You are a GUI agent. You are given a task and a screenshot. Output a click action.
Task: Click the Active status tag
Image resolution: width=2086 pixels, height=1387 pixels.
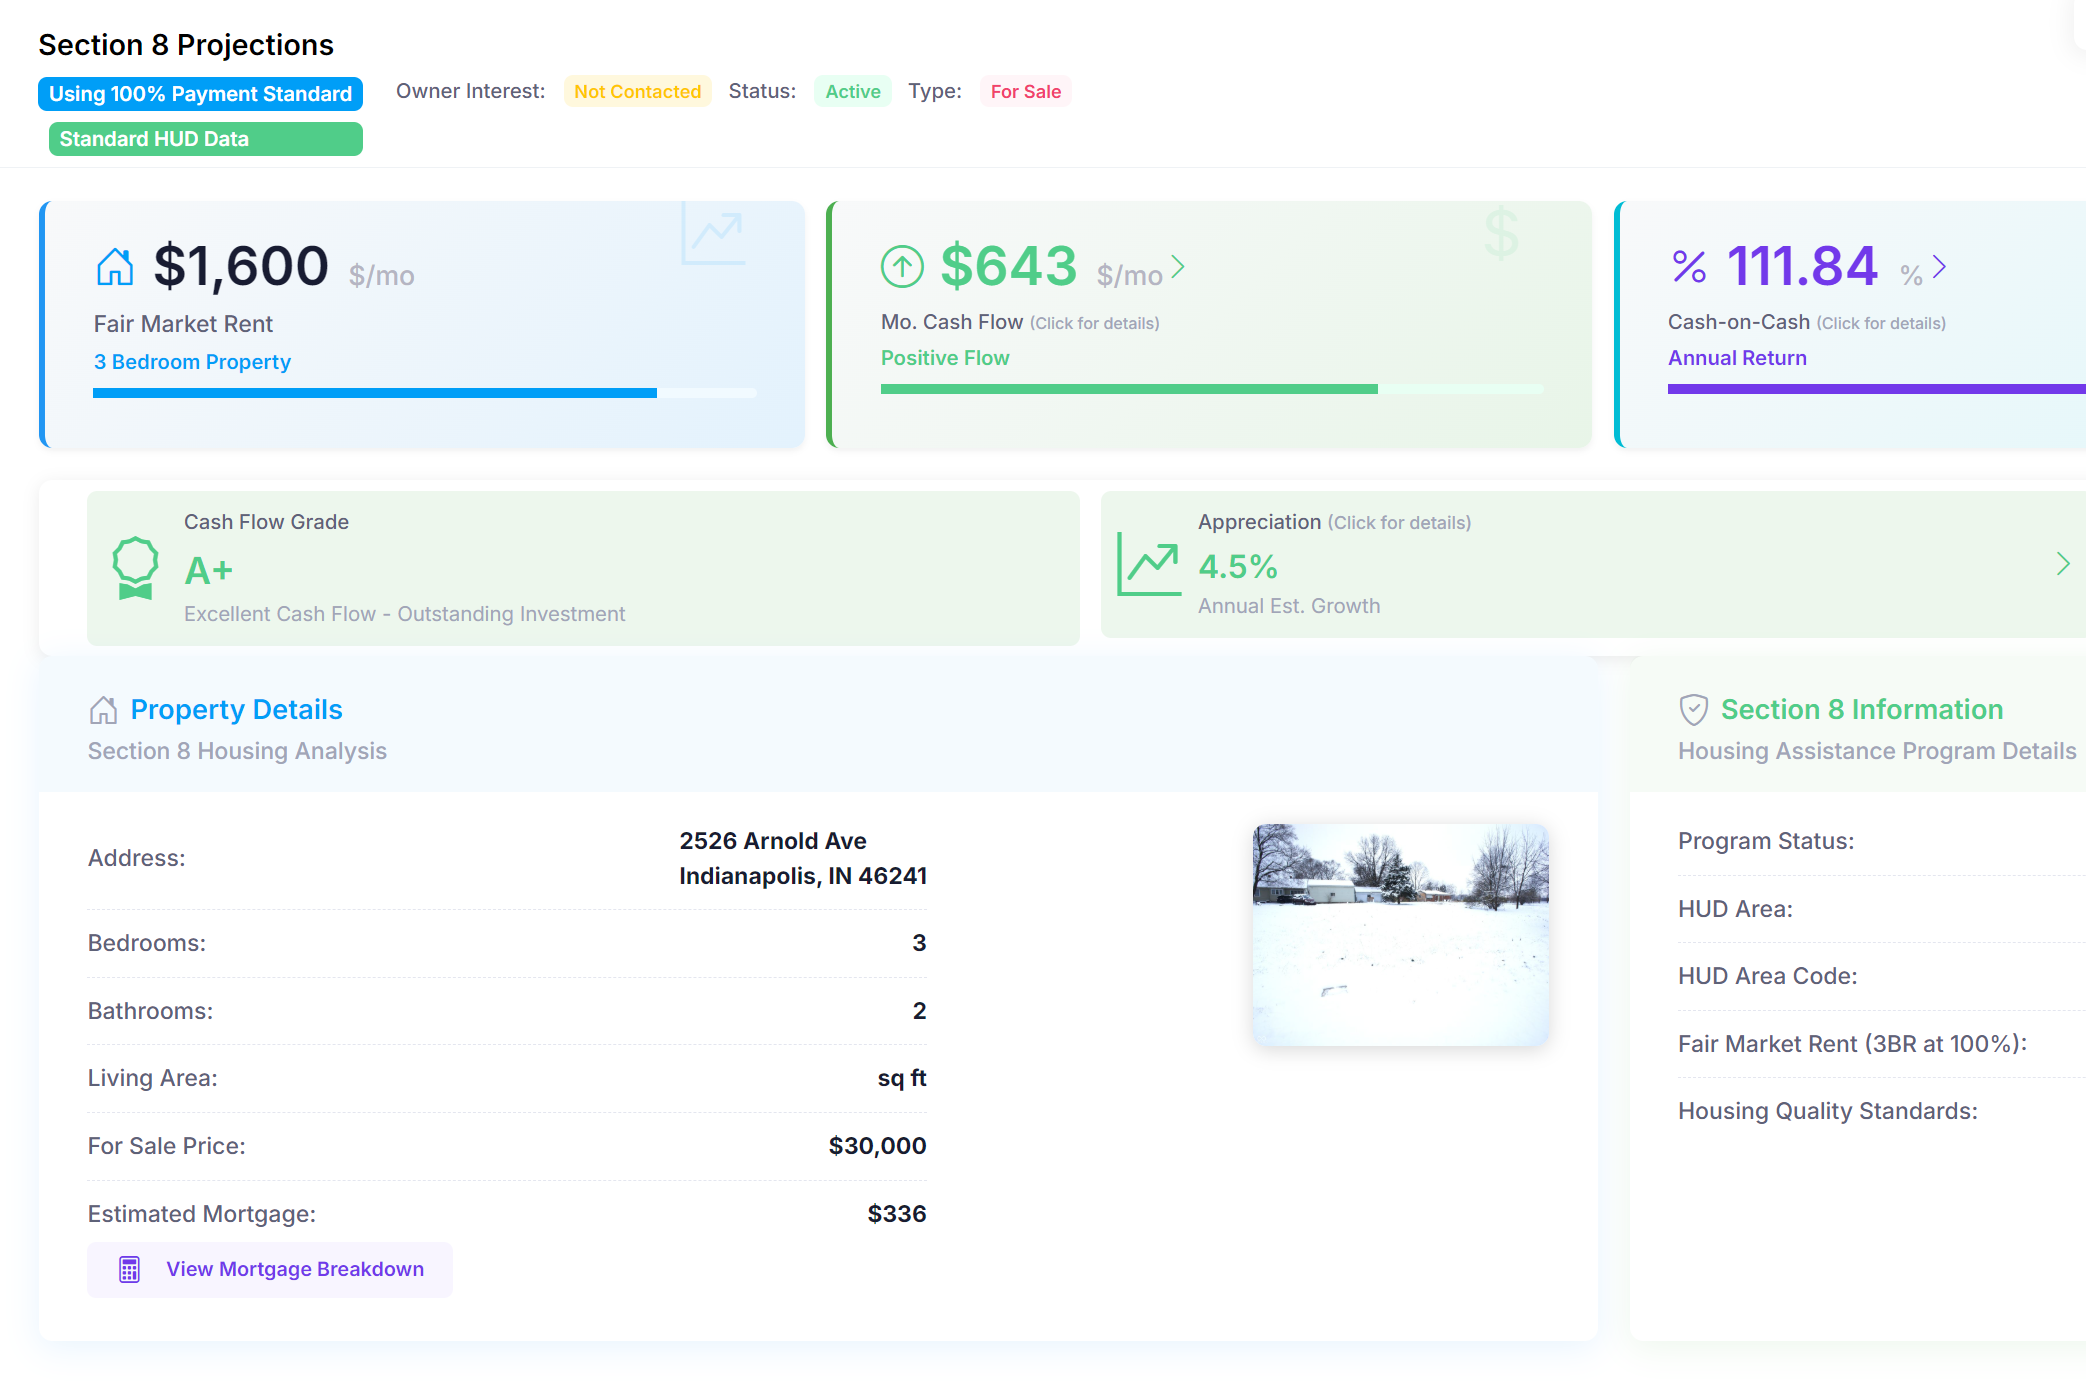click(x=853, y=92)
